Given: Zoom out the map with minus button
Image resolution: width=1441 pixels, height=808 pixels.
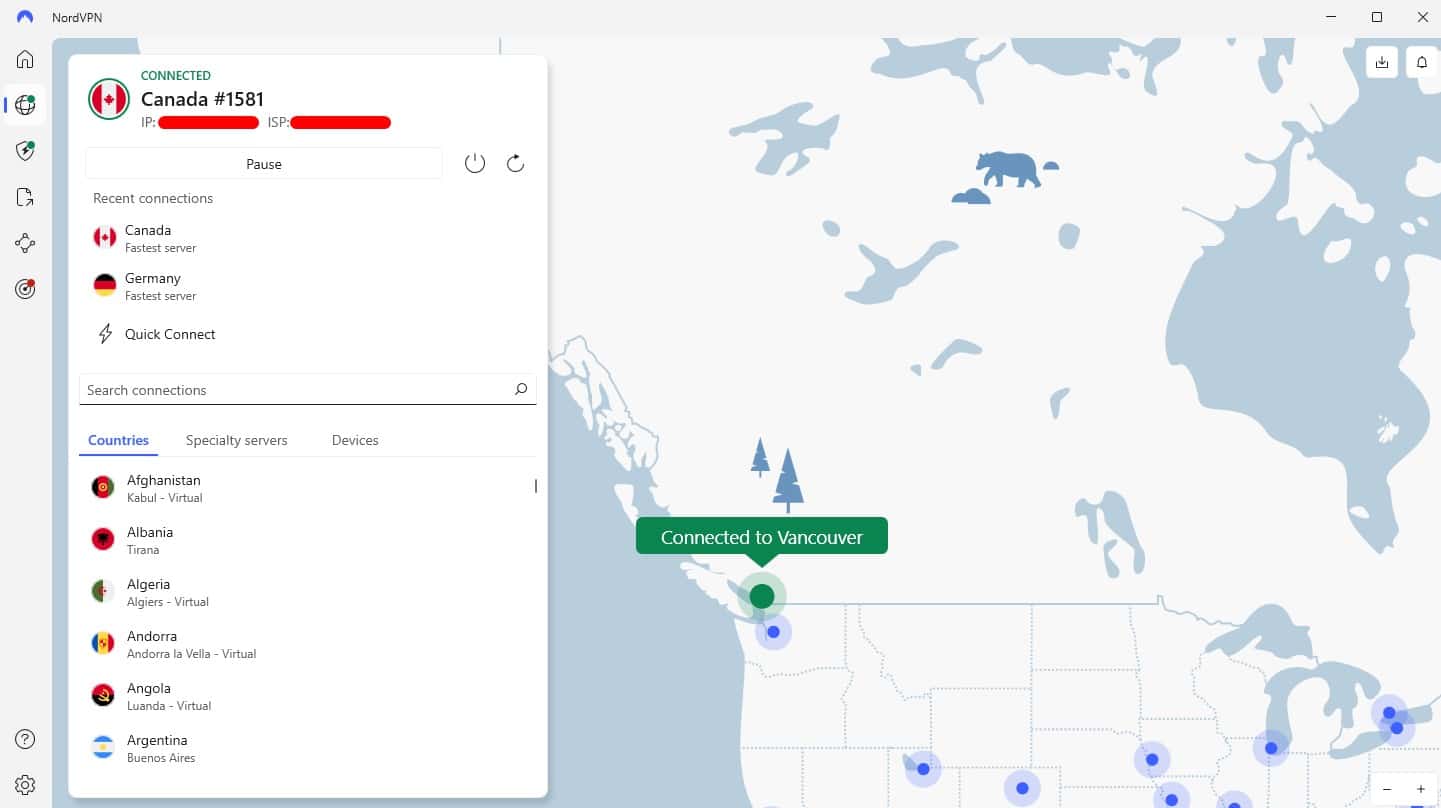Looking at the screenshot, I should (1386, 789).
